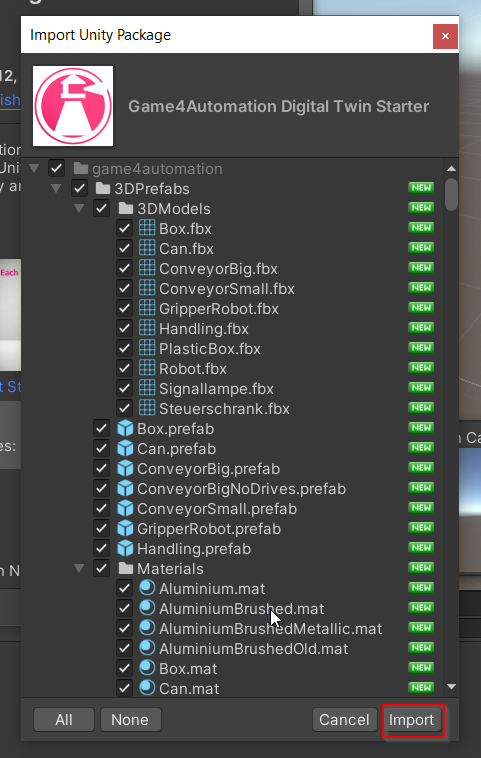
Task: Select the Signallampe.fbx file name
Action: pyautogui.click(x=216, y=389)
